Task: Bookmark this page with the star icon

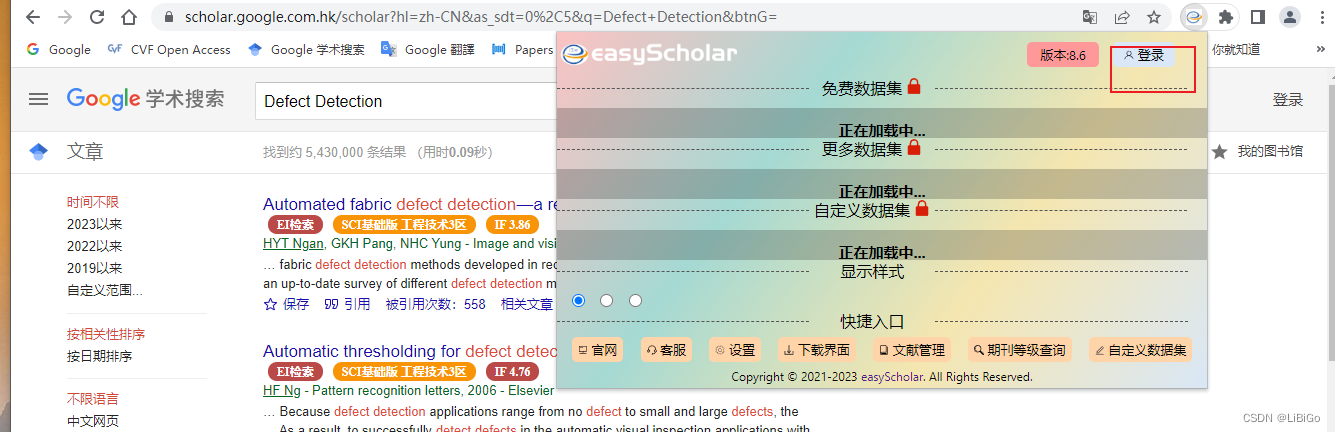Action: point(1154,17)
